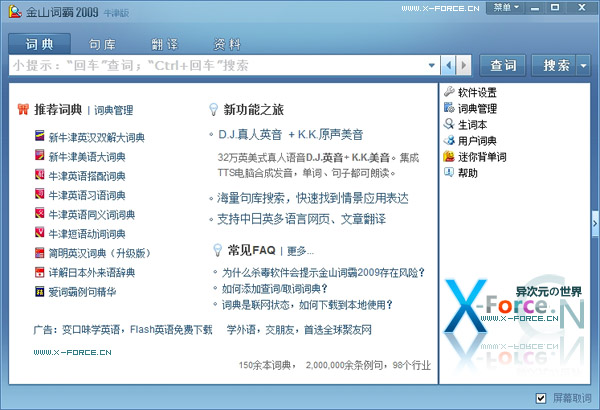Open 牛津短语动词词典 link

[x=87, y=234]
